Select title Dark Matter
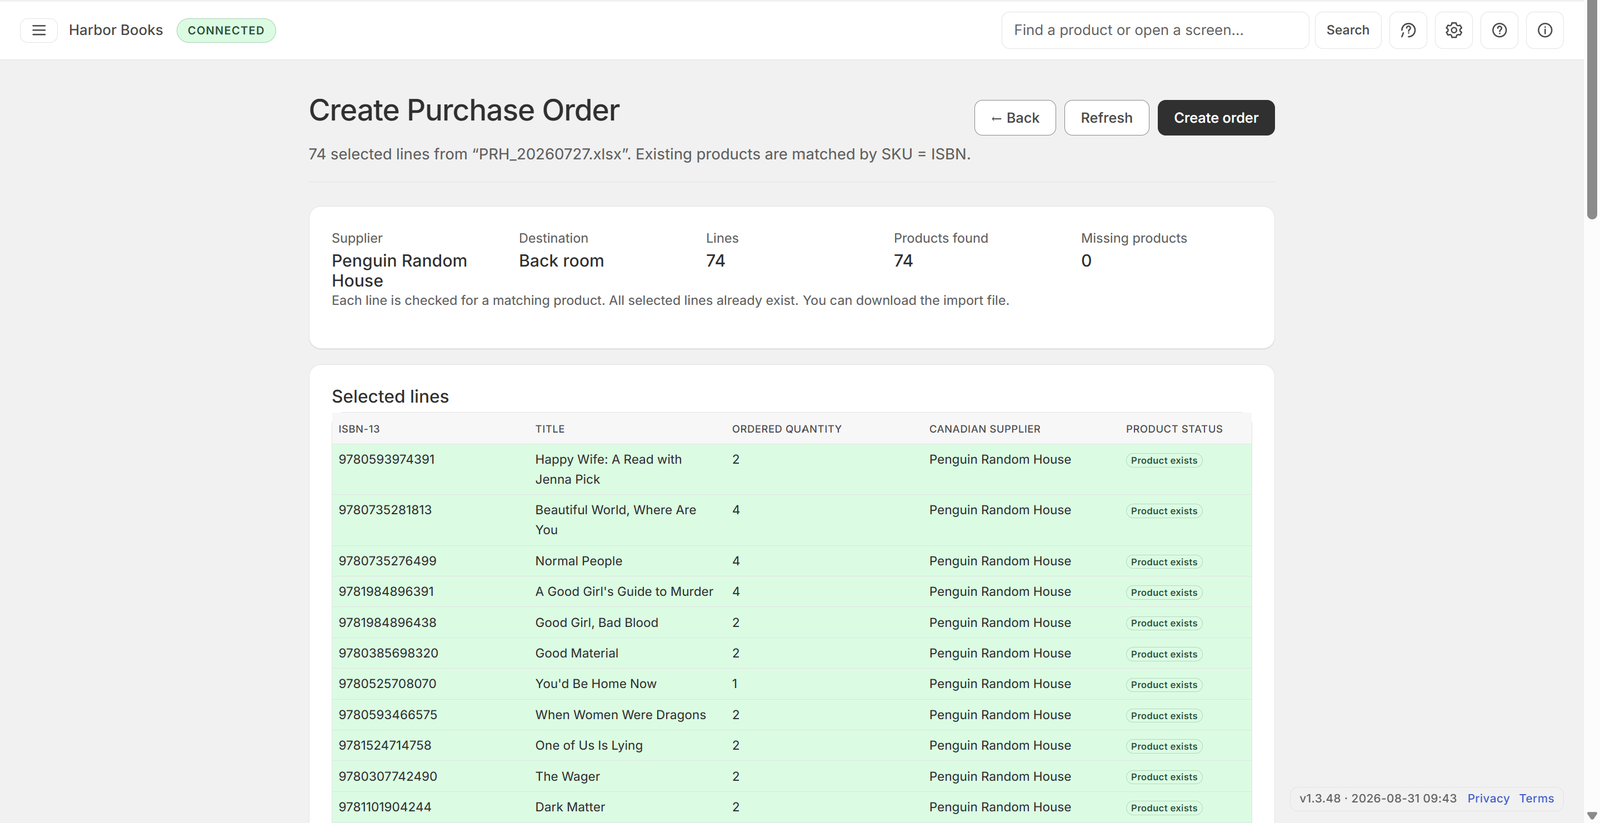 570,807
